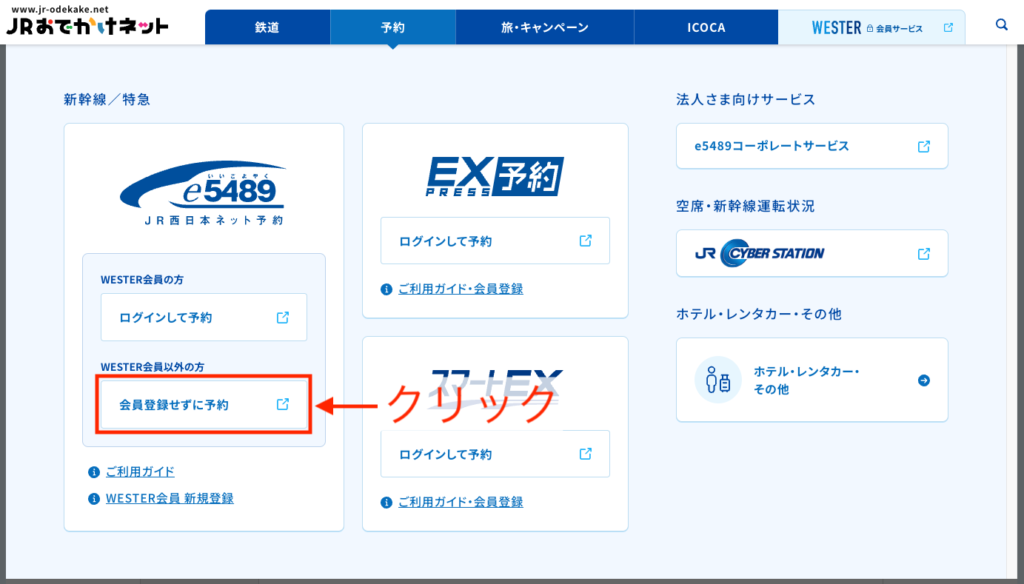This screenshot has width=1024, height=584.
Task: Click スマートEX ログインして予約 button
Action: (495, 454)
